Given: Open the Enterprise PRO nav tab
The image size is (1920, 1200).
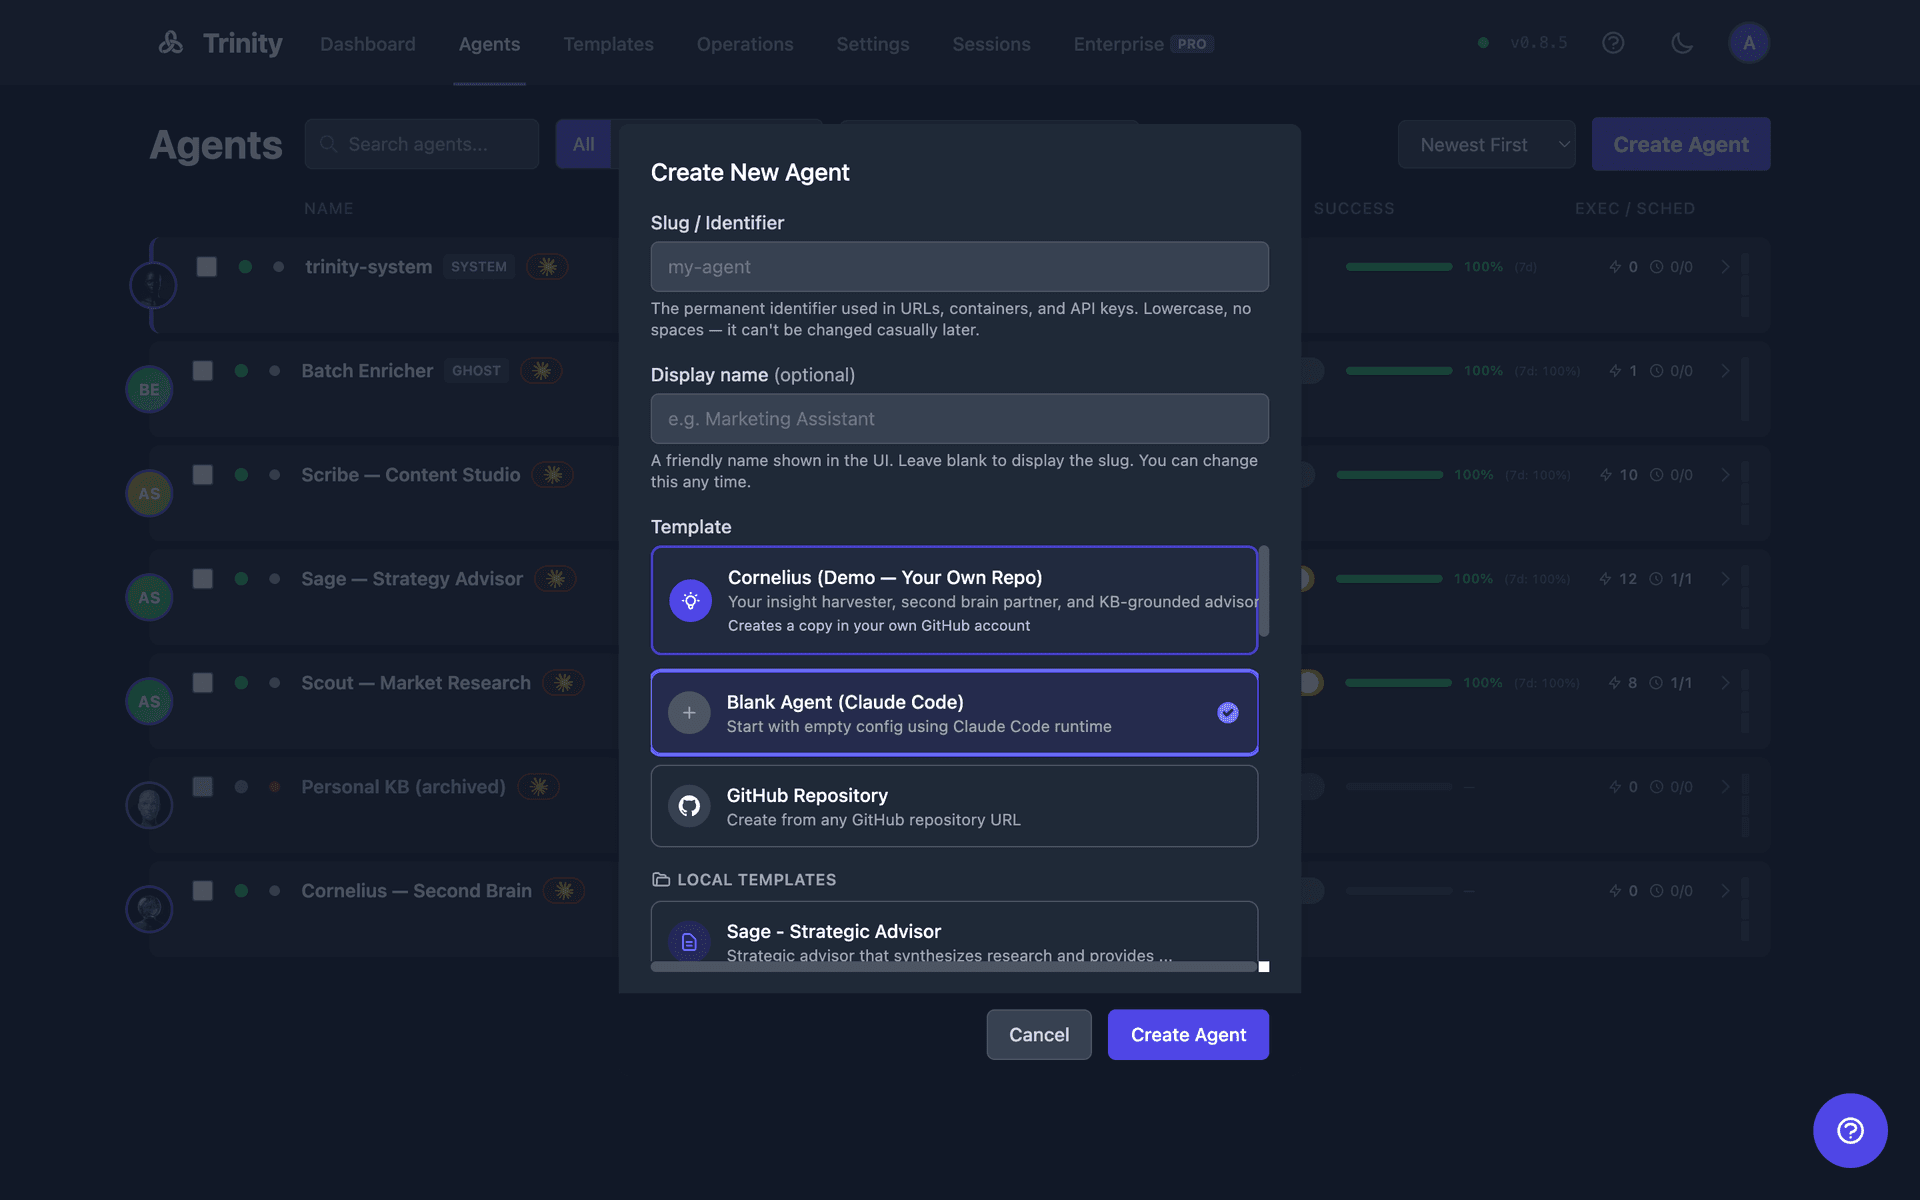Looking at the screenshot, I should point(1143,44).
